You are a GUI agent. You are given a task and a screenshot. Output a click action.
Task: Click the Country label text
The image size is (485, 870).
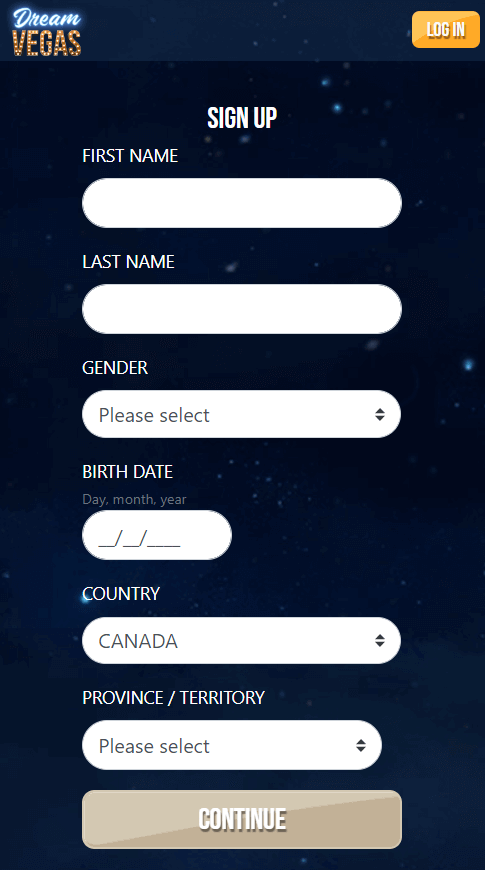coord(121,594)
